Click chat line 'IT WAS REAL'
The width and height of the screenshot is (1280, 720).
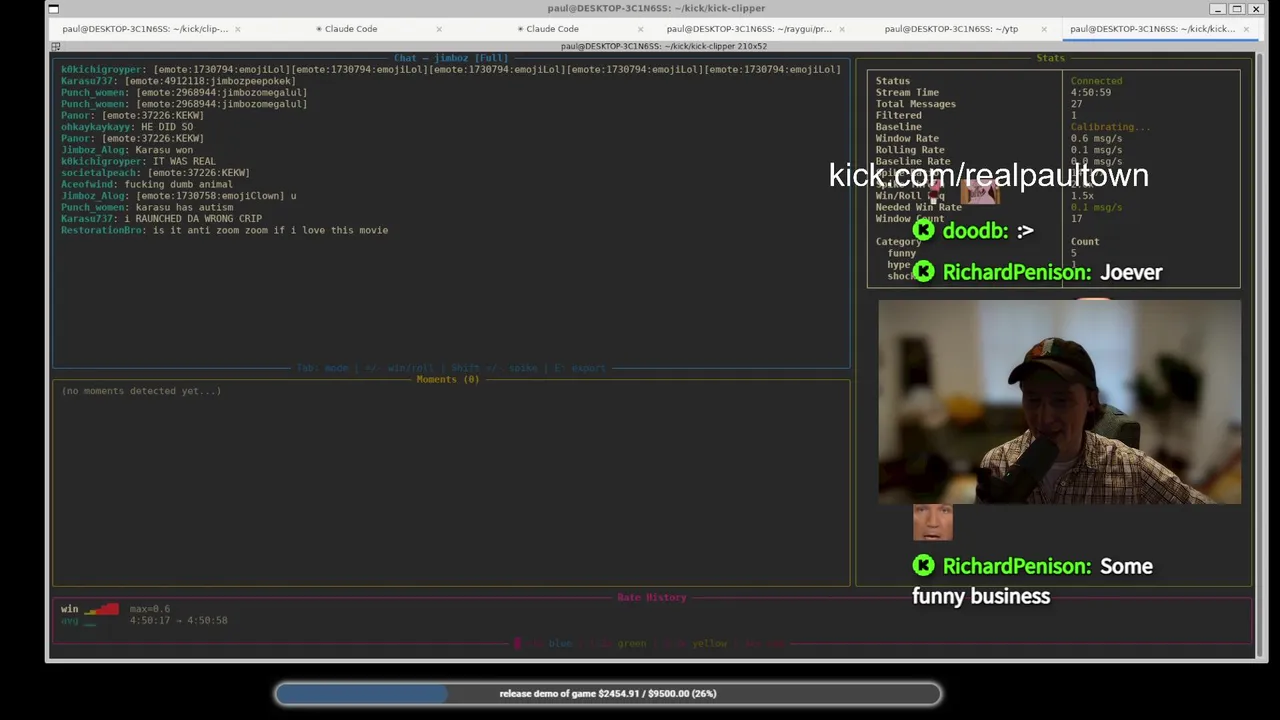[x=138, y=161]
